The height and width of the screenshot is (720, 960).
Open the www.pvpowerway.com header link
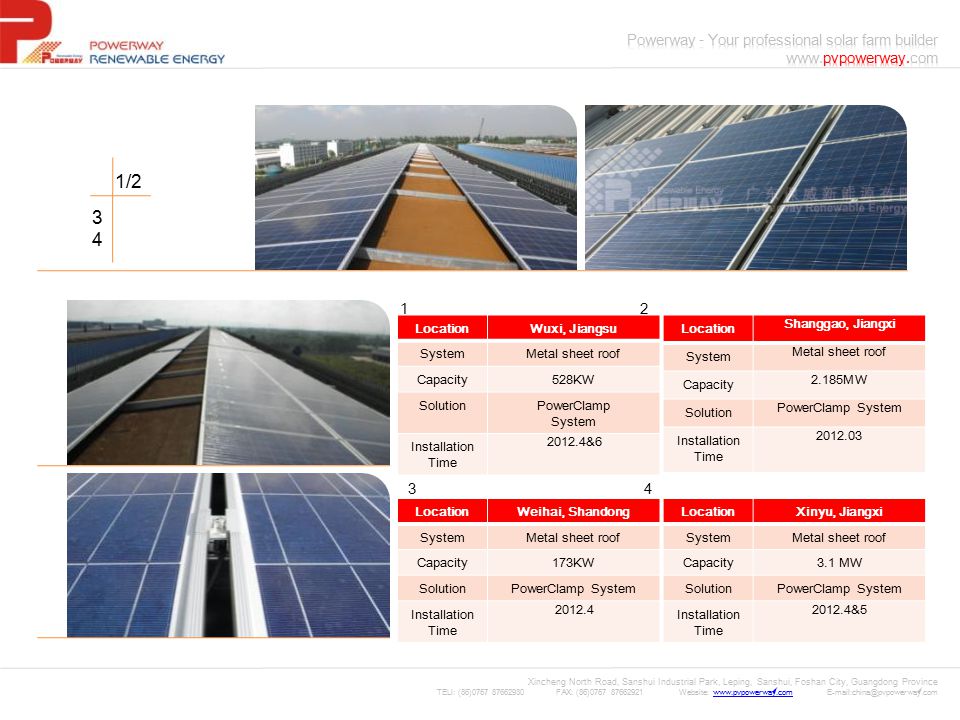pyautogui.click(x=861, y=59)
